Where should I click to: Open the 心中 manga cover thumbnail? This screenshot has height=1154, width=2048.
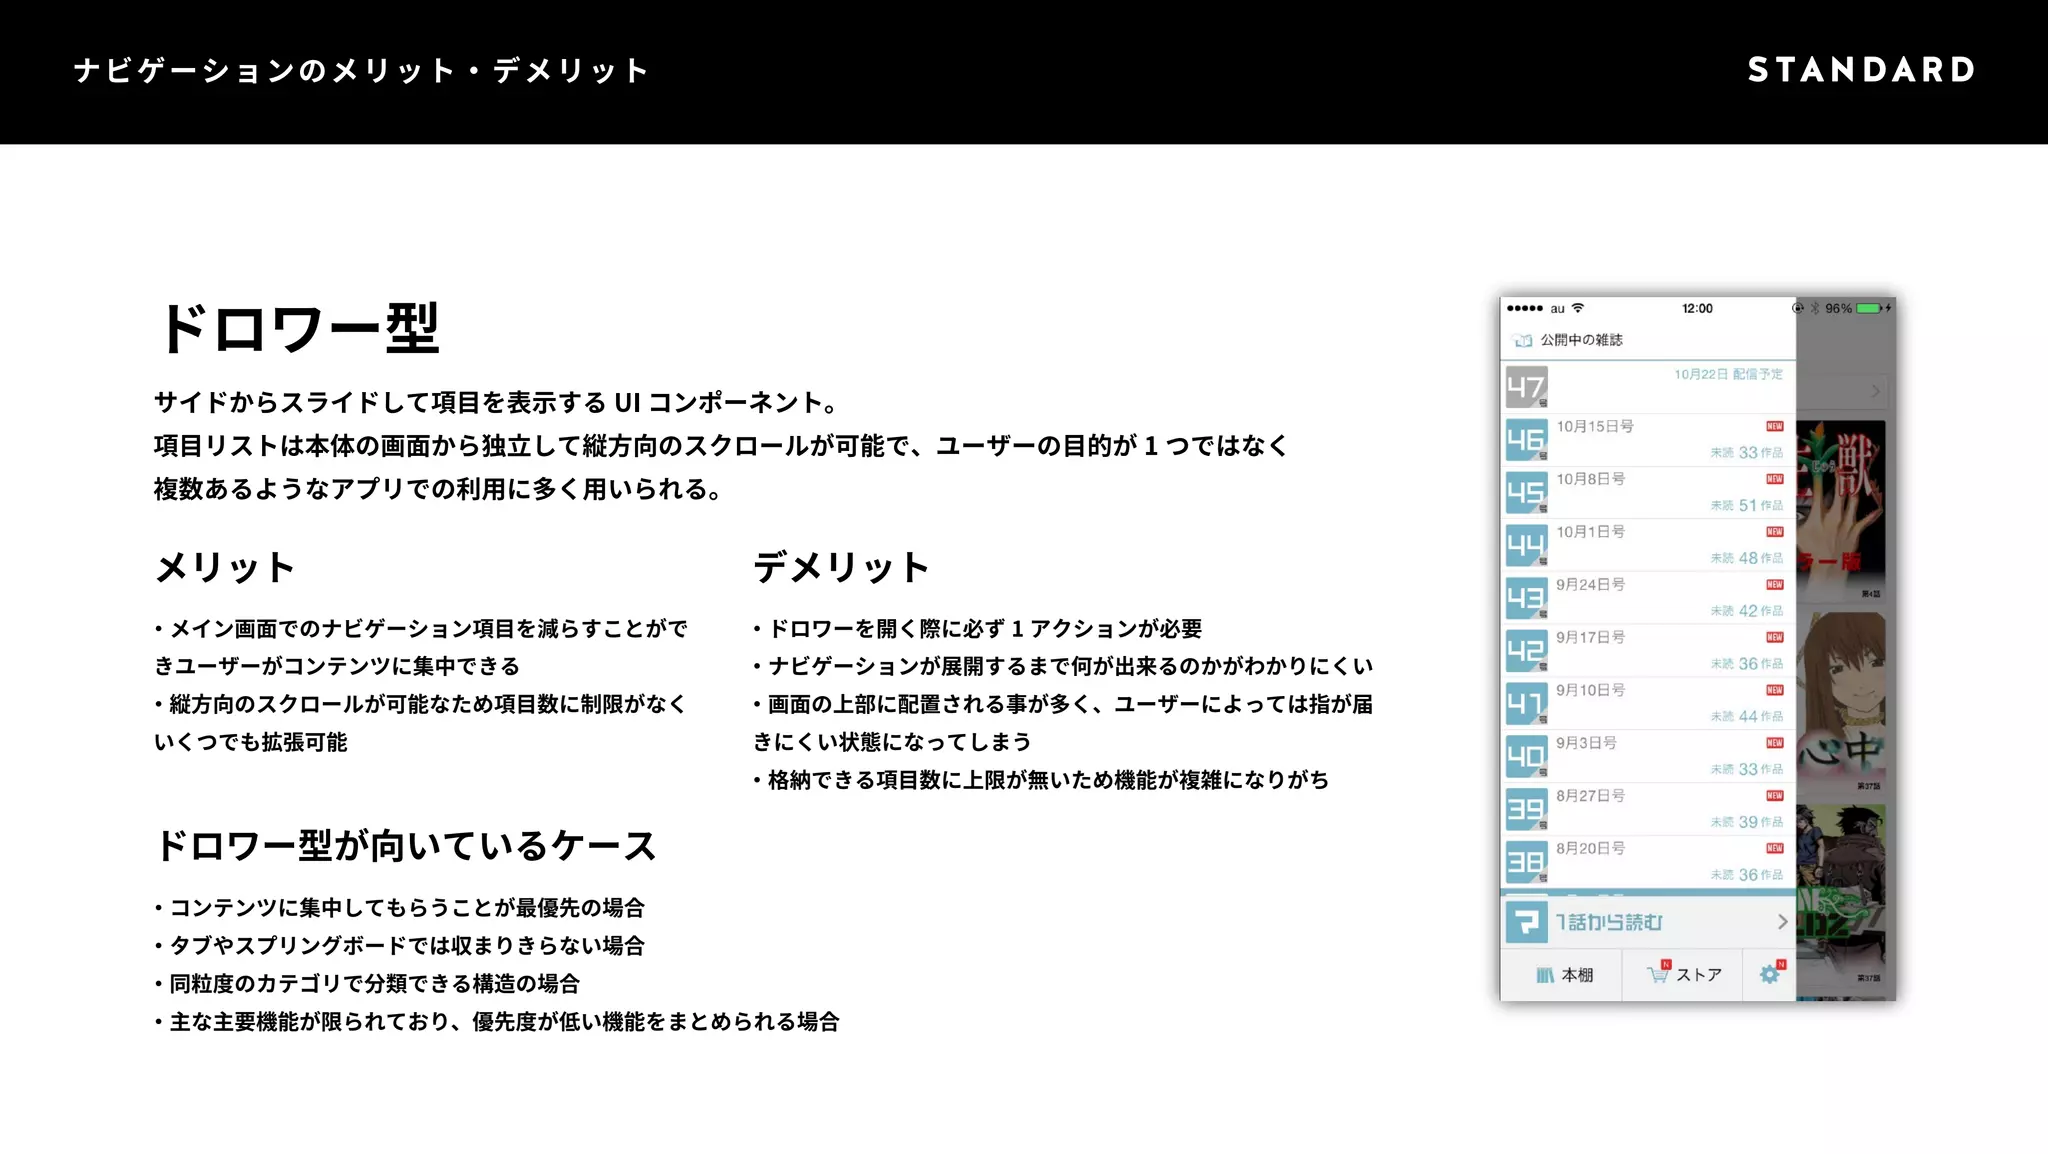pyautogui.click(x=1840, y=703)
